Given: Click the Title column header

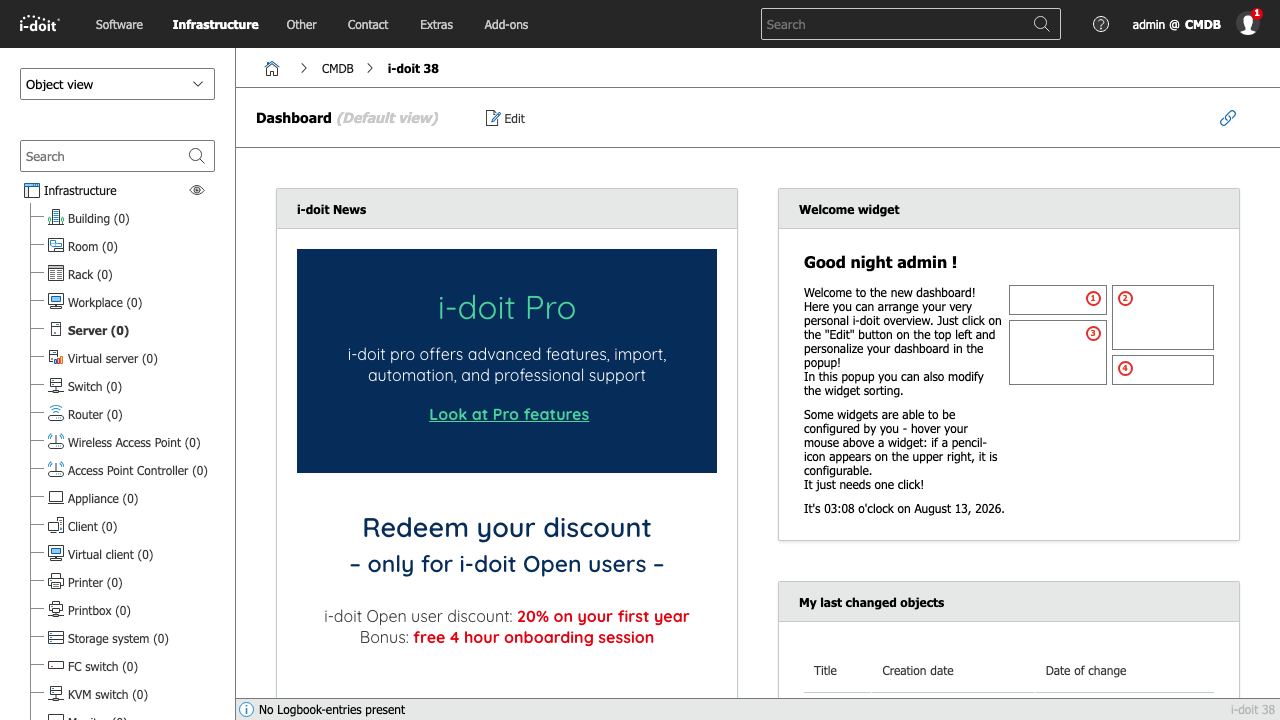Looking at the screenshot, I should click(825, 670).
